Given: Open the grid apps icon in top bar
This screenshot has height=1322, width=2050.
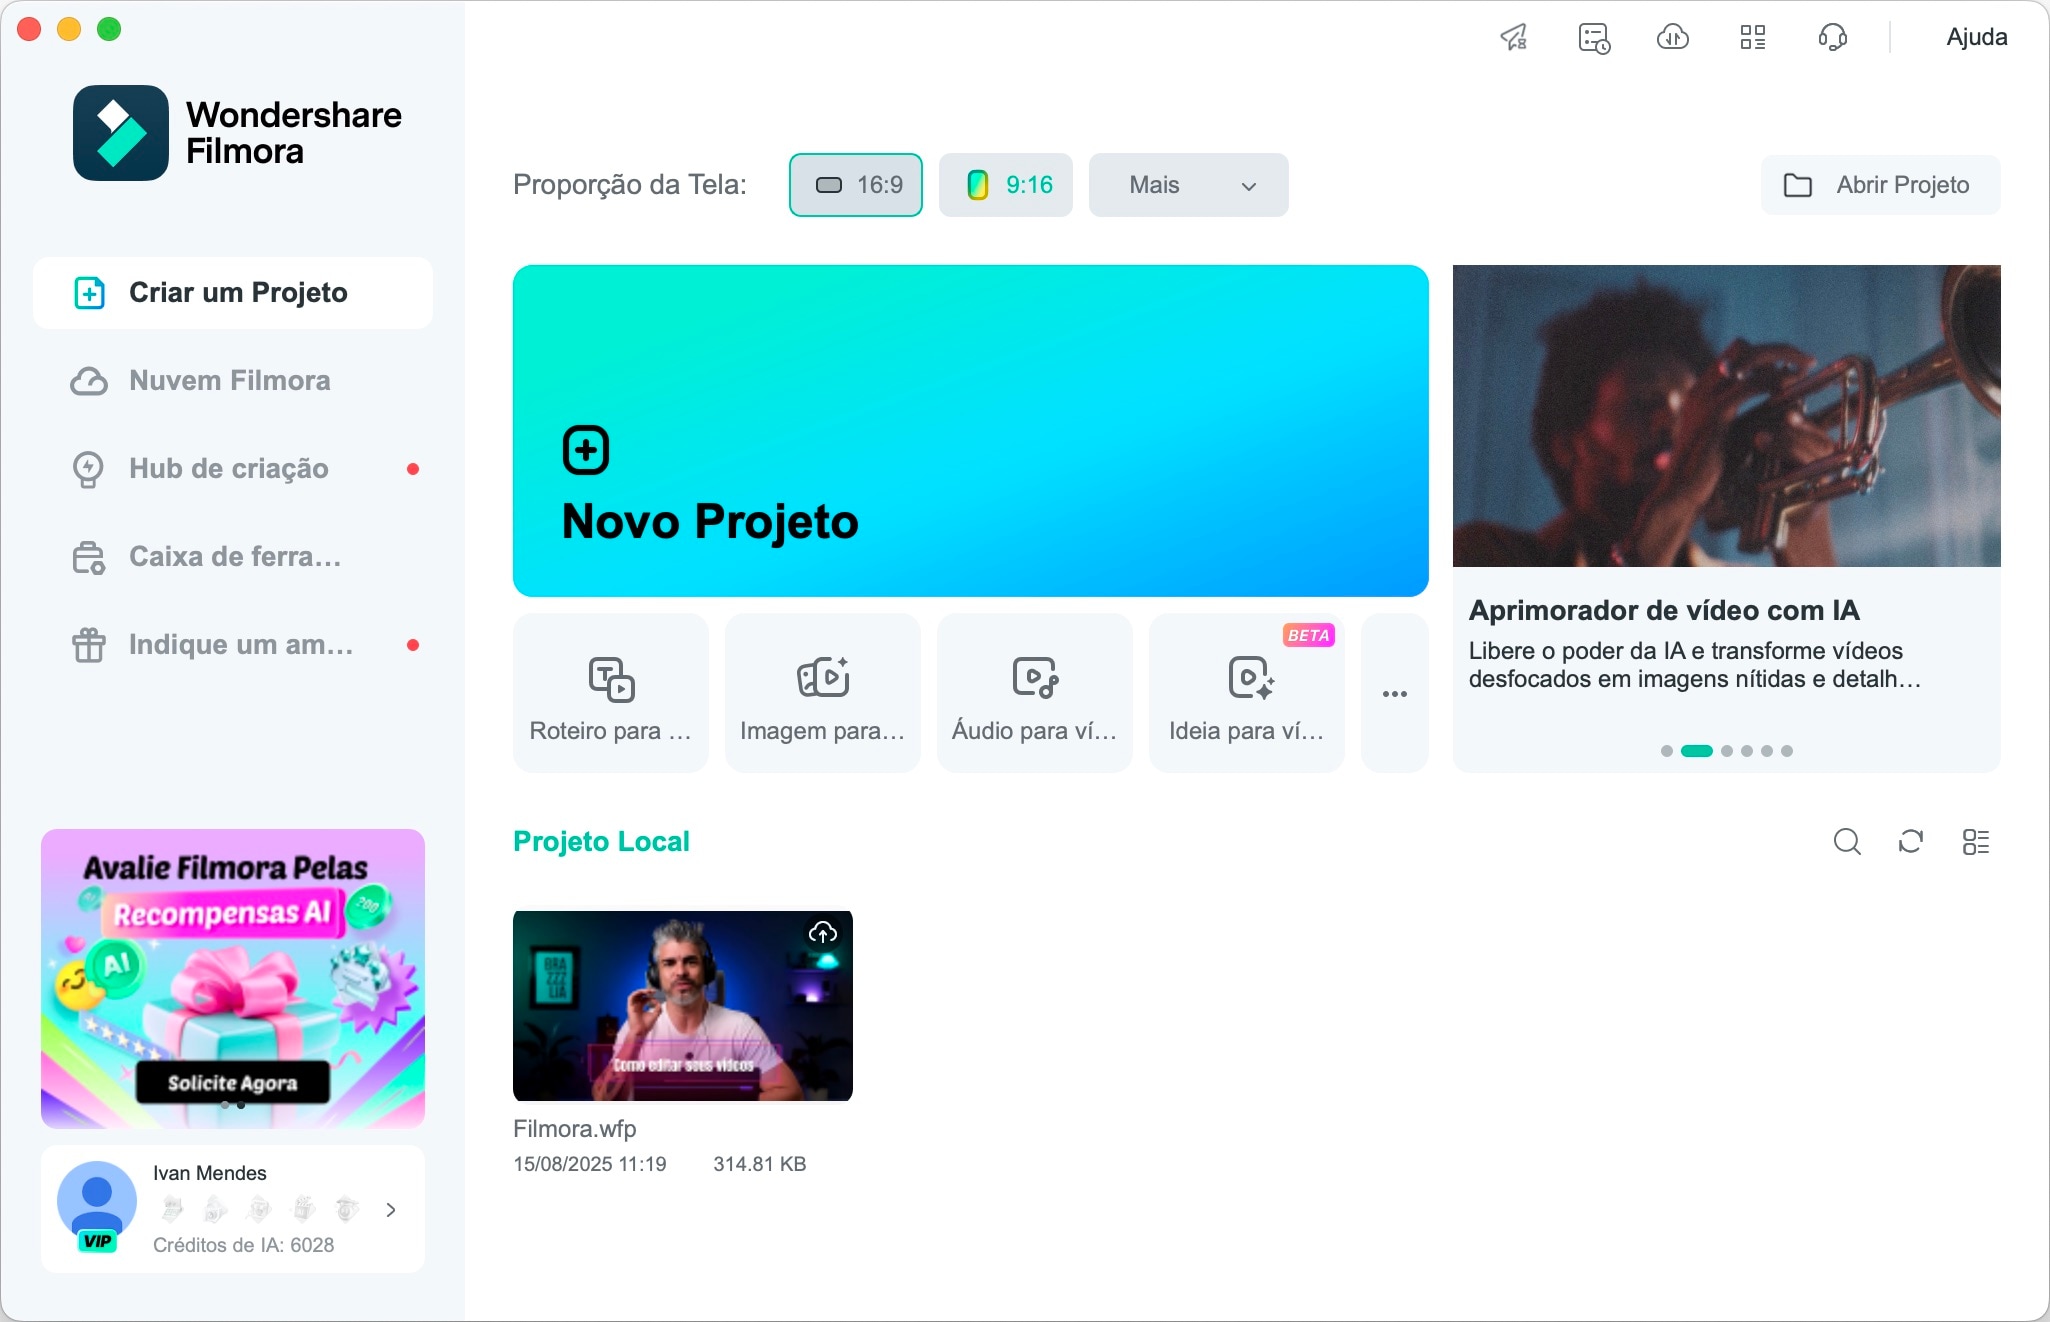Looking at the screenshot, I should pos(1752,38).
